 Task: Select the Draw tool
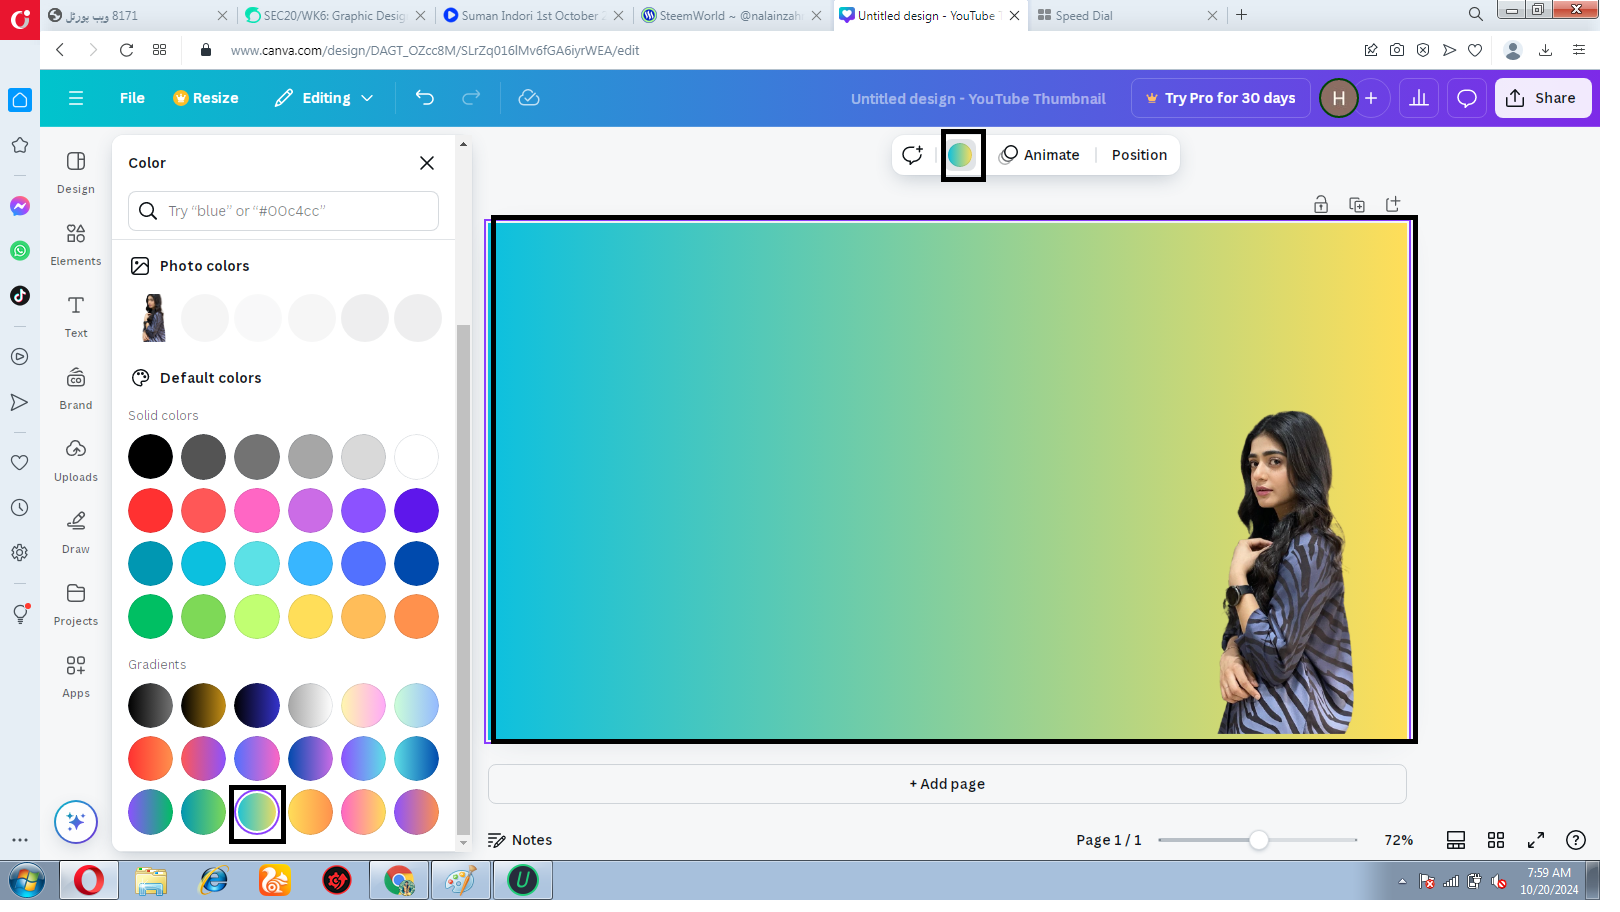[76, 533]
